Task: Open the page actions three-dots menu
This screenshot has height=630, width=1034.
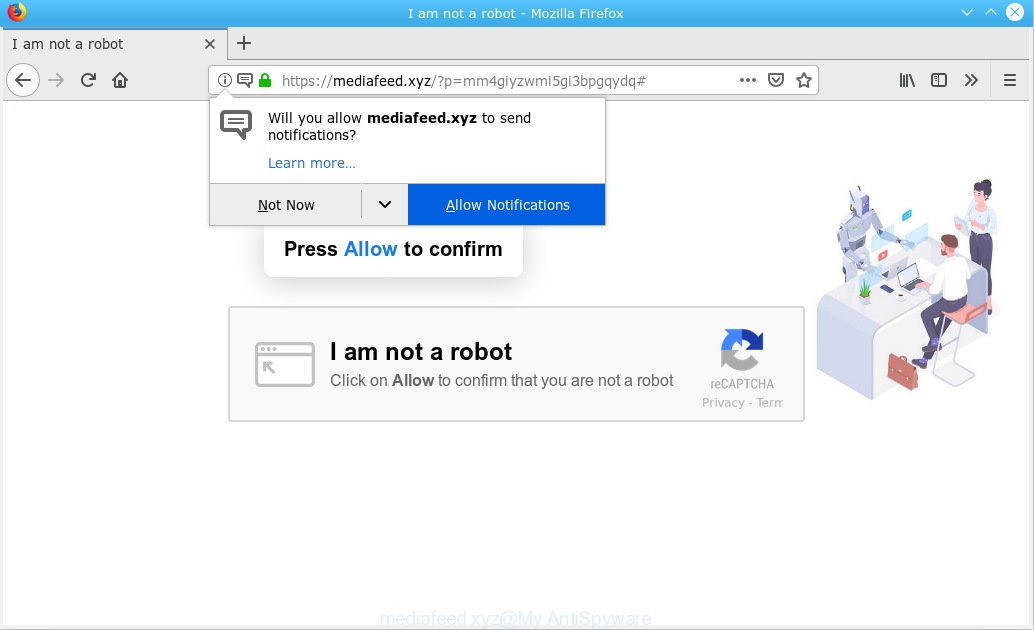Action: [x=748, y=80]
